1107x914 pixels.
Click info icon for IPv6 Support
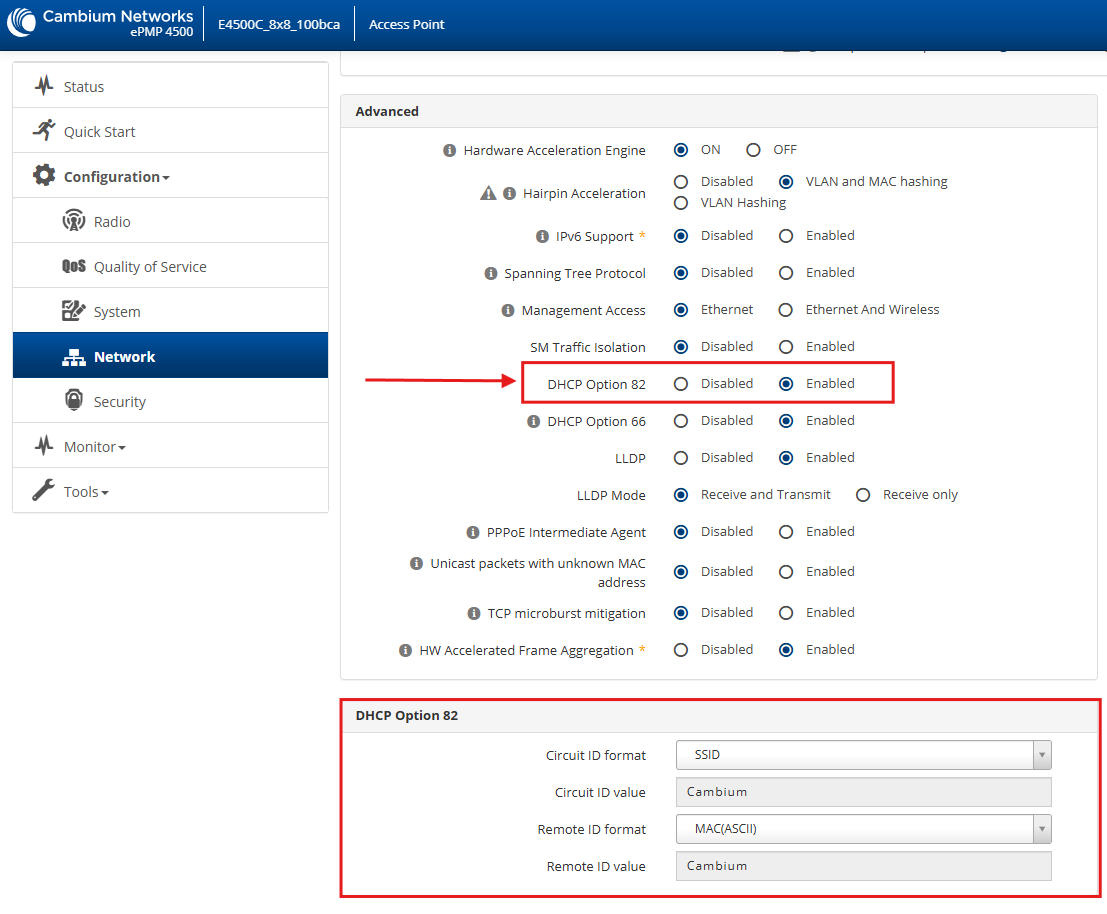542,236
